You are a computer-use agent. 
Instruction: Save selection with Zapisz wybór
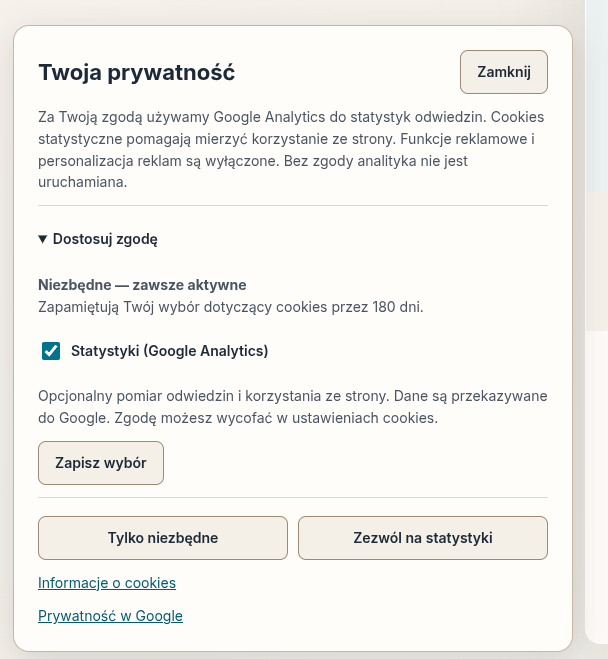tap(101, 463)
